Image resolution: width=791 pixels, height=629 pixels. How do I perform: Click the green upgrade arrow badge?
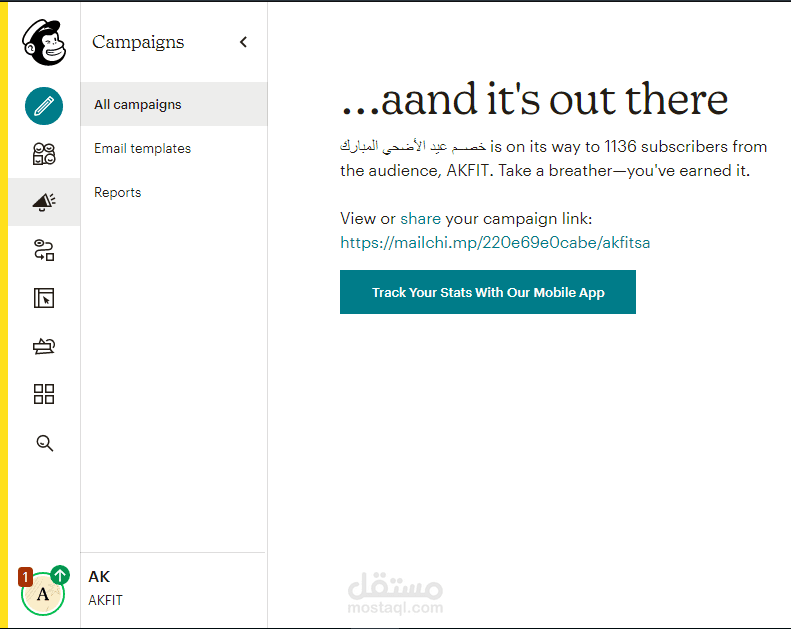(61, 575)
